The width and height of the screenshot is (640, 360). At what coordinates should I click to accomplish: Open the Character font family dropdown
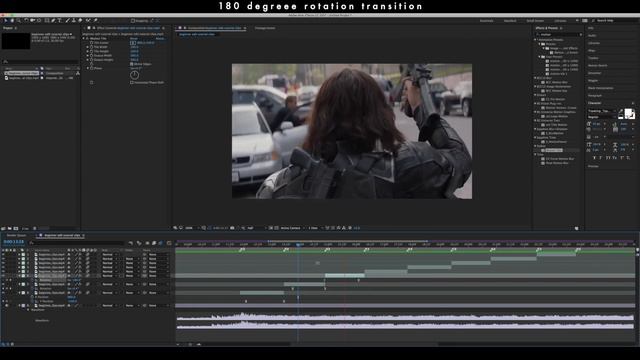tap(602, 111)
